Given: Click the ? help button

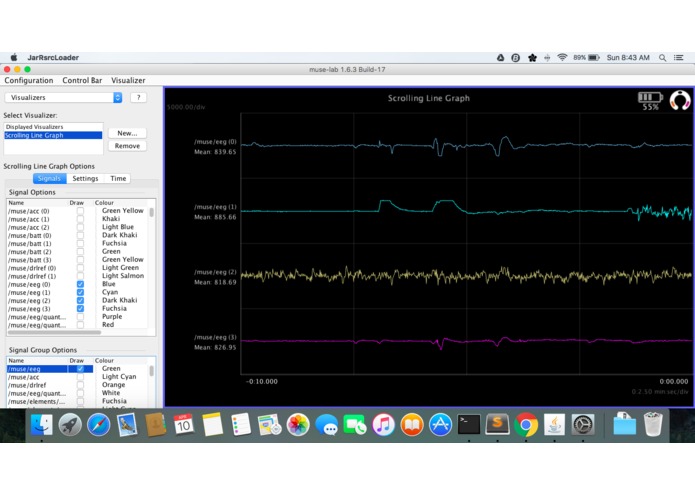Looking at the screenshot, I should (x=138, y=97).
